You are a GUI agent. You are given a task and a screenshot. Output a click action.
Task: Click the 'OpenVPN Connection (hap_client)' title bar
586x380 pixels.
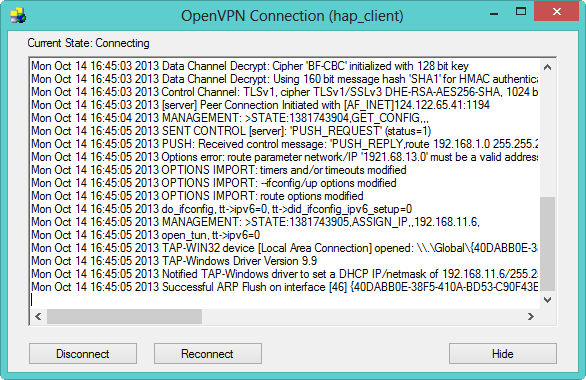[x=292, y=16]
